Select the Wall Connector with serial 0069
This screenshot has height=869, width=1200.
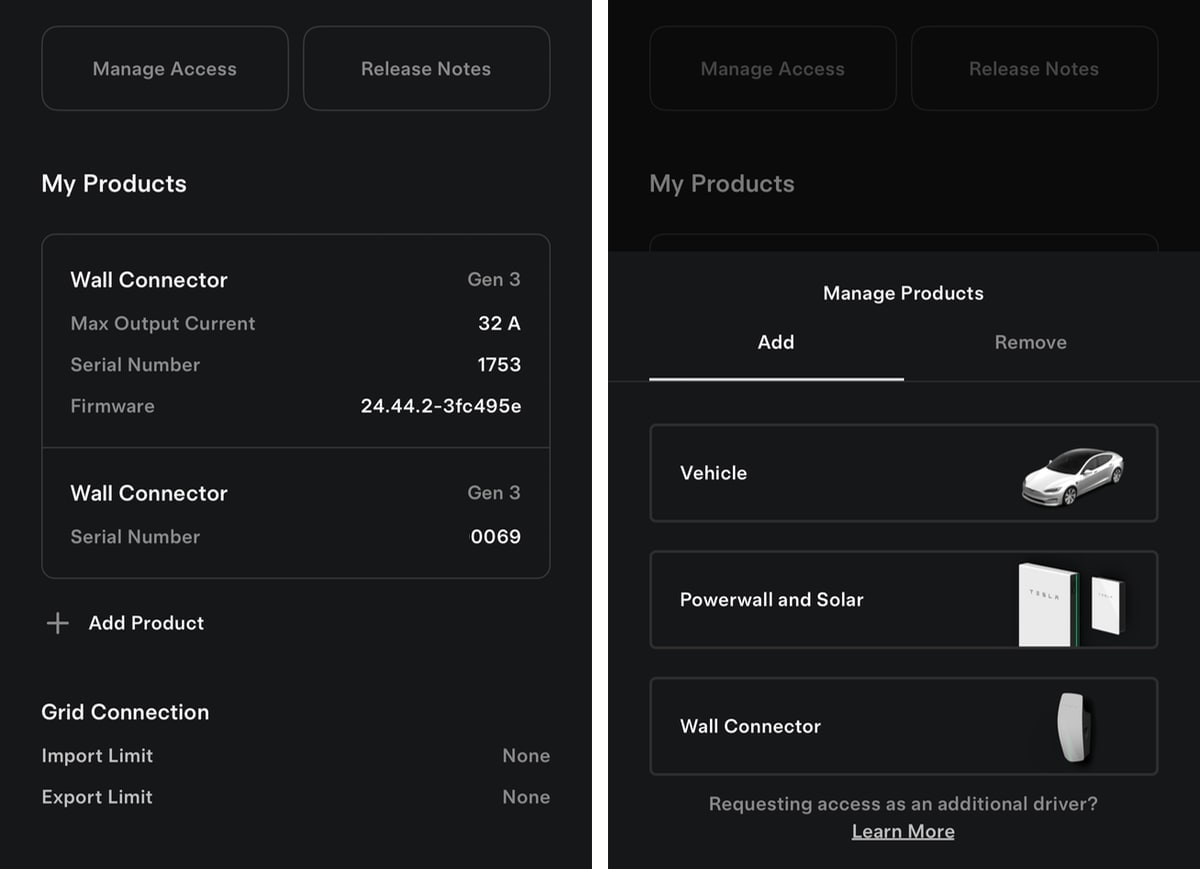(296, 513)
